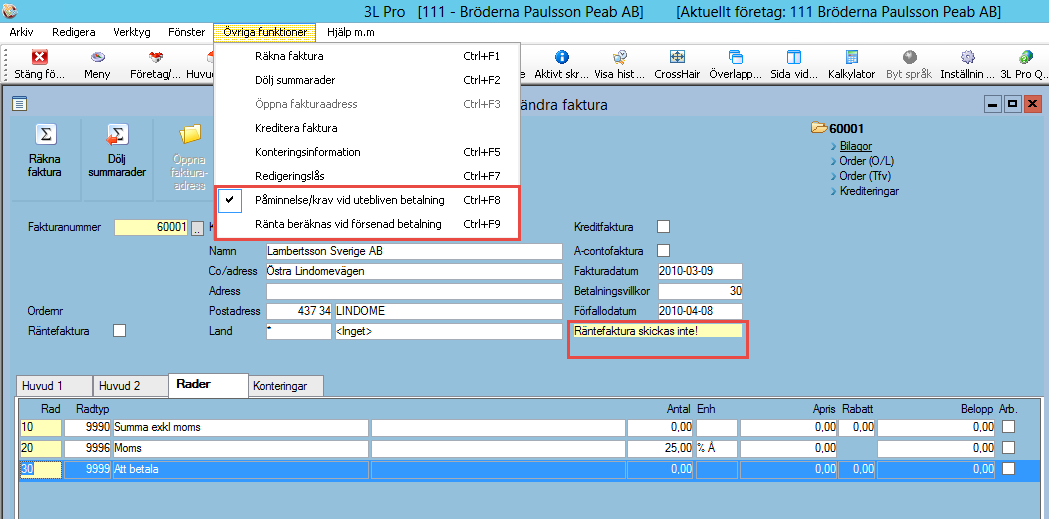
Task: Open lookup button beside Fakturanummer field
Action: (x=197, y=228)
